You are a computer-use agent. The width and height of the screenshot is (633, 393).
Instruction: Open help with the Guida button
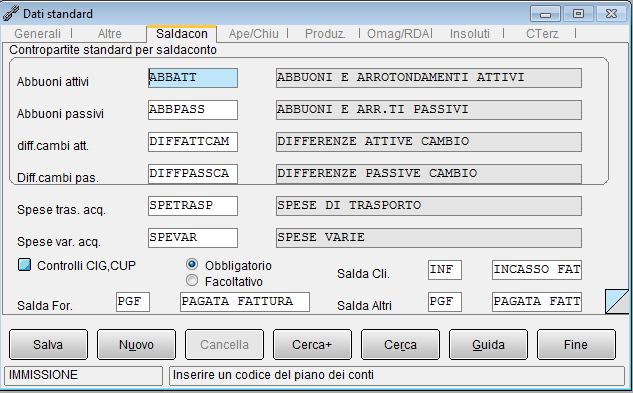click(x=488, y=345)
